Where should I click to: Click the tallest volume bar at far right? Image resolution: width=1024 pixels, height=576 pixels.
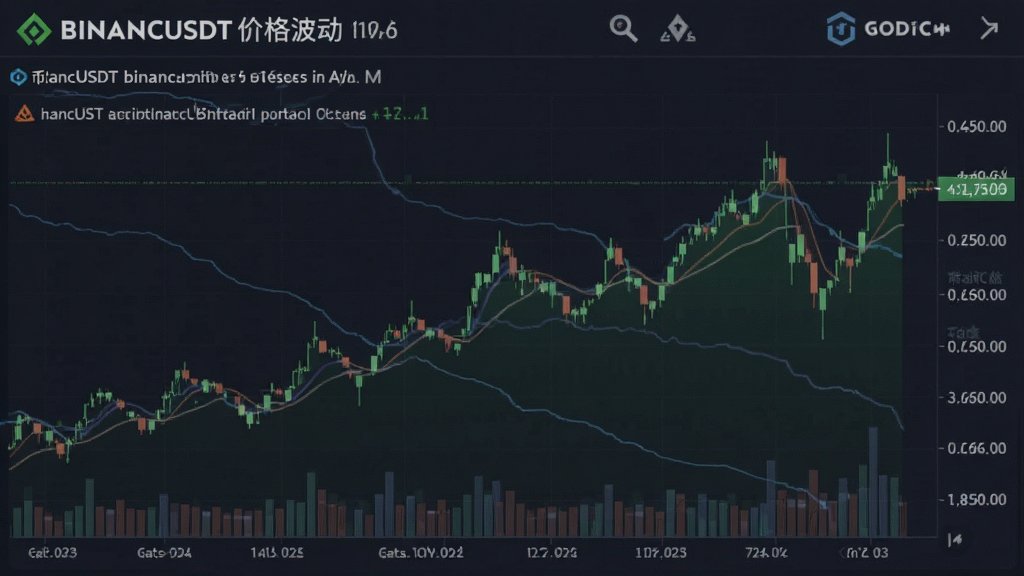click(x=873, y=482)
